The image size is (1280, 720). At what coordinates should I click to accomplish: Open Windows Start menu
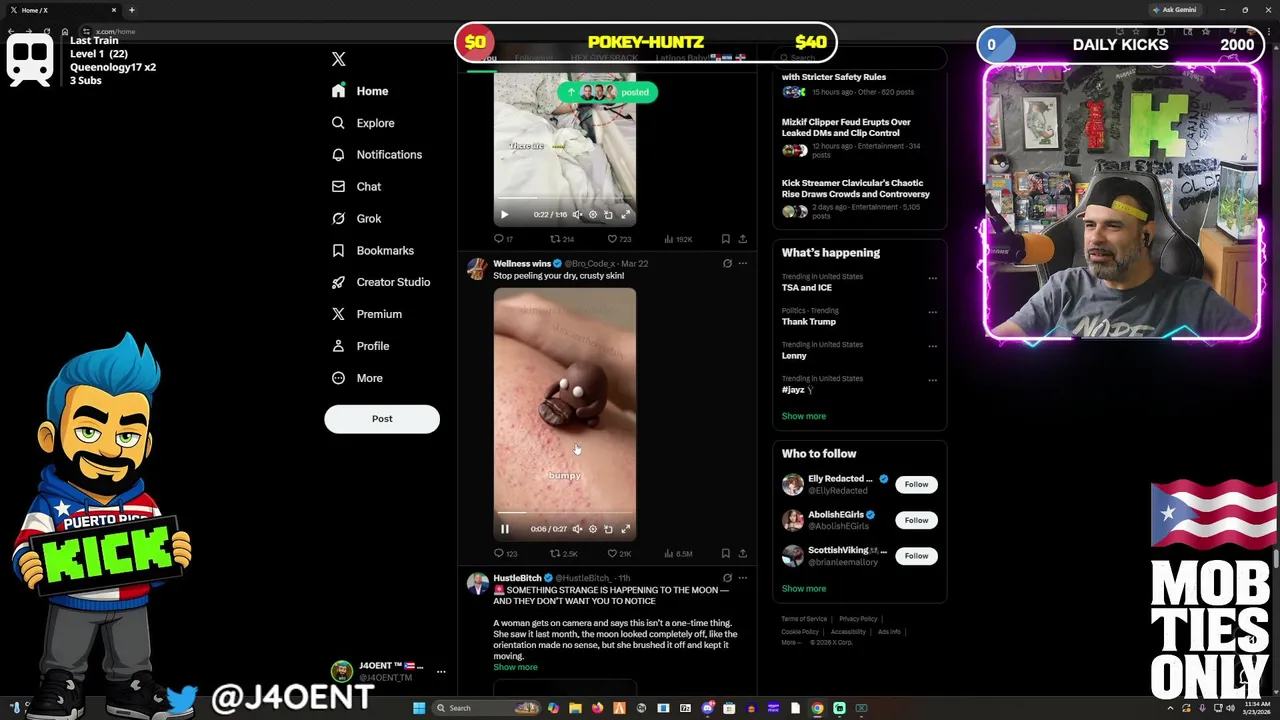[419, 708]
